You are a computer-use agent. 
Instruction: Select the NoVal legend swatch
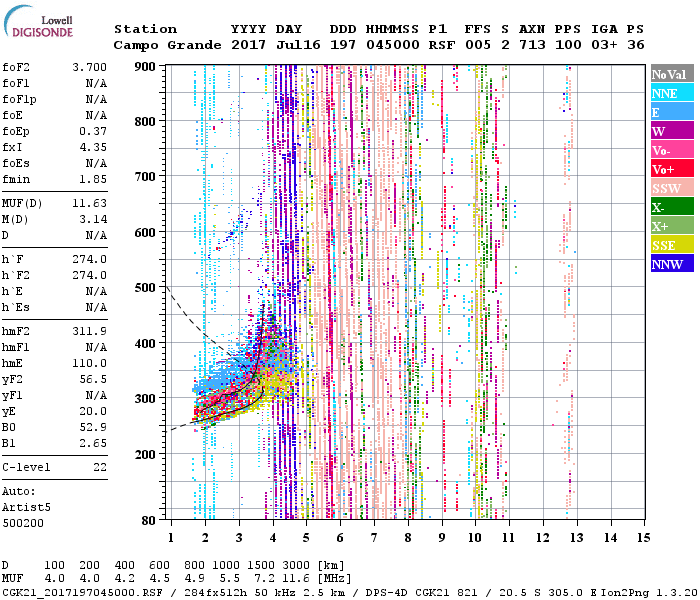(671, 74)
